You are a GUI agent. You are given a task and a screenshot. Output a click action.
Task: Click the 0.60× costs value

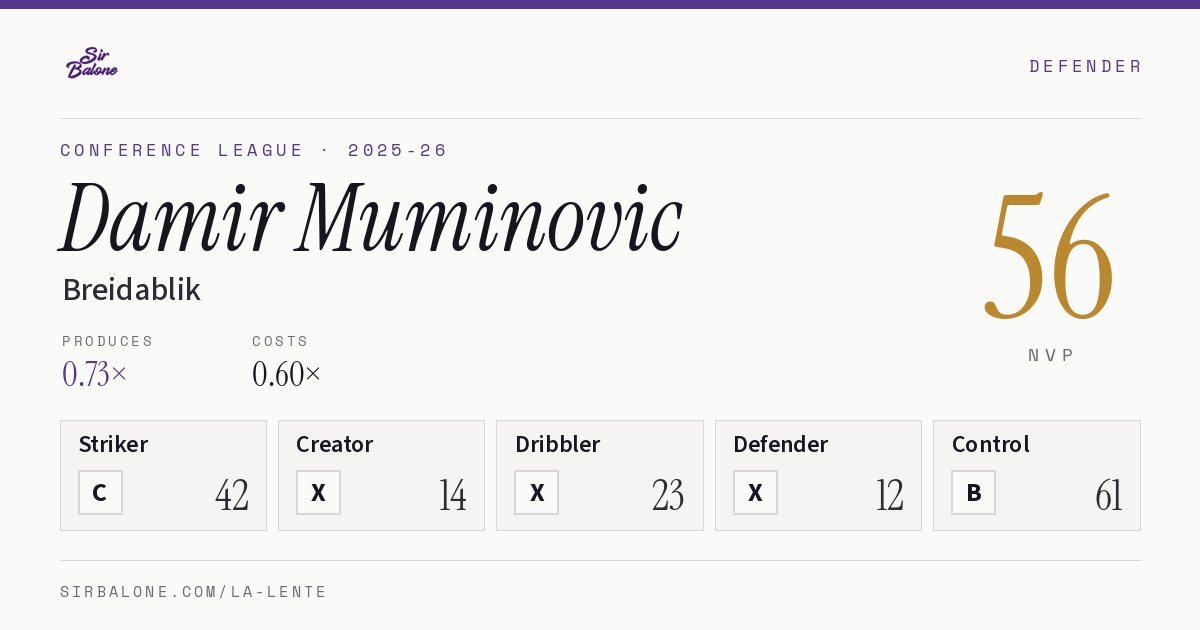(287, 374)
